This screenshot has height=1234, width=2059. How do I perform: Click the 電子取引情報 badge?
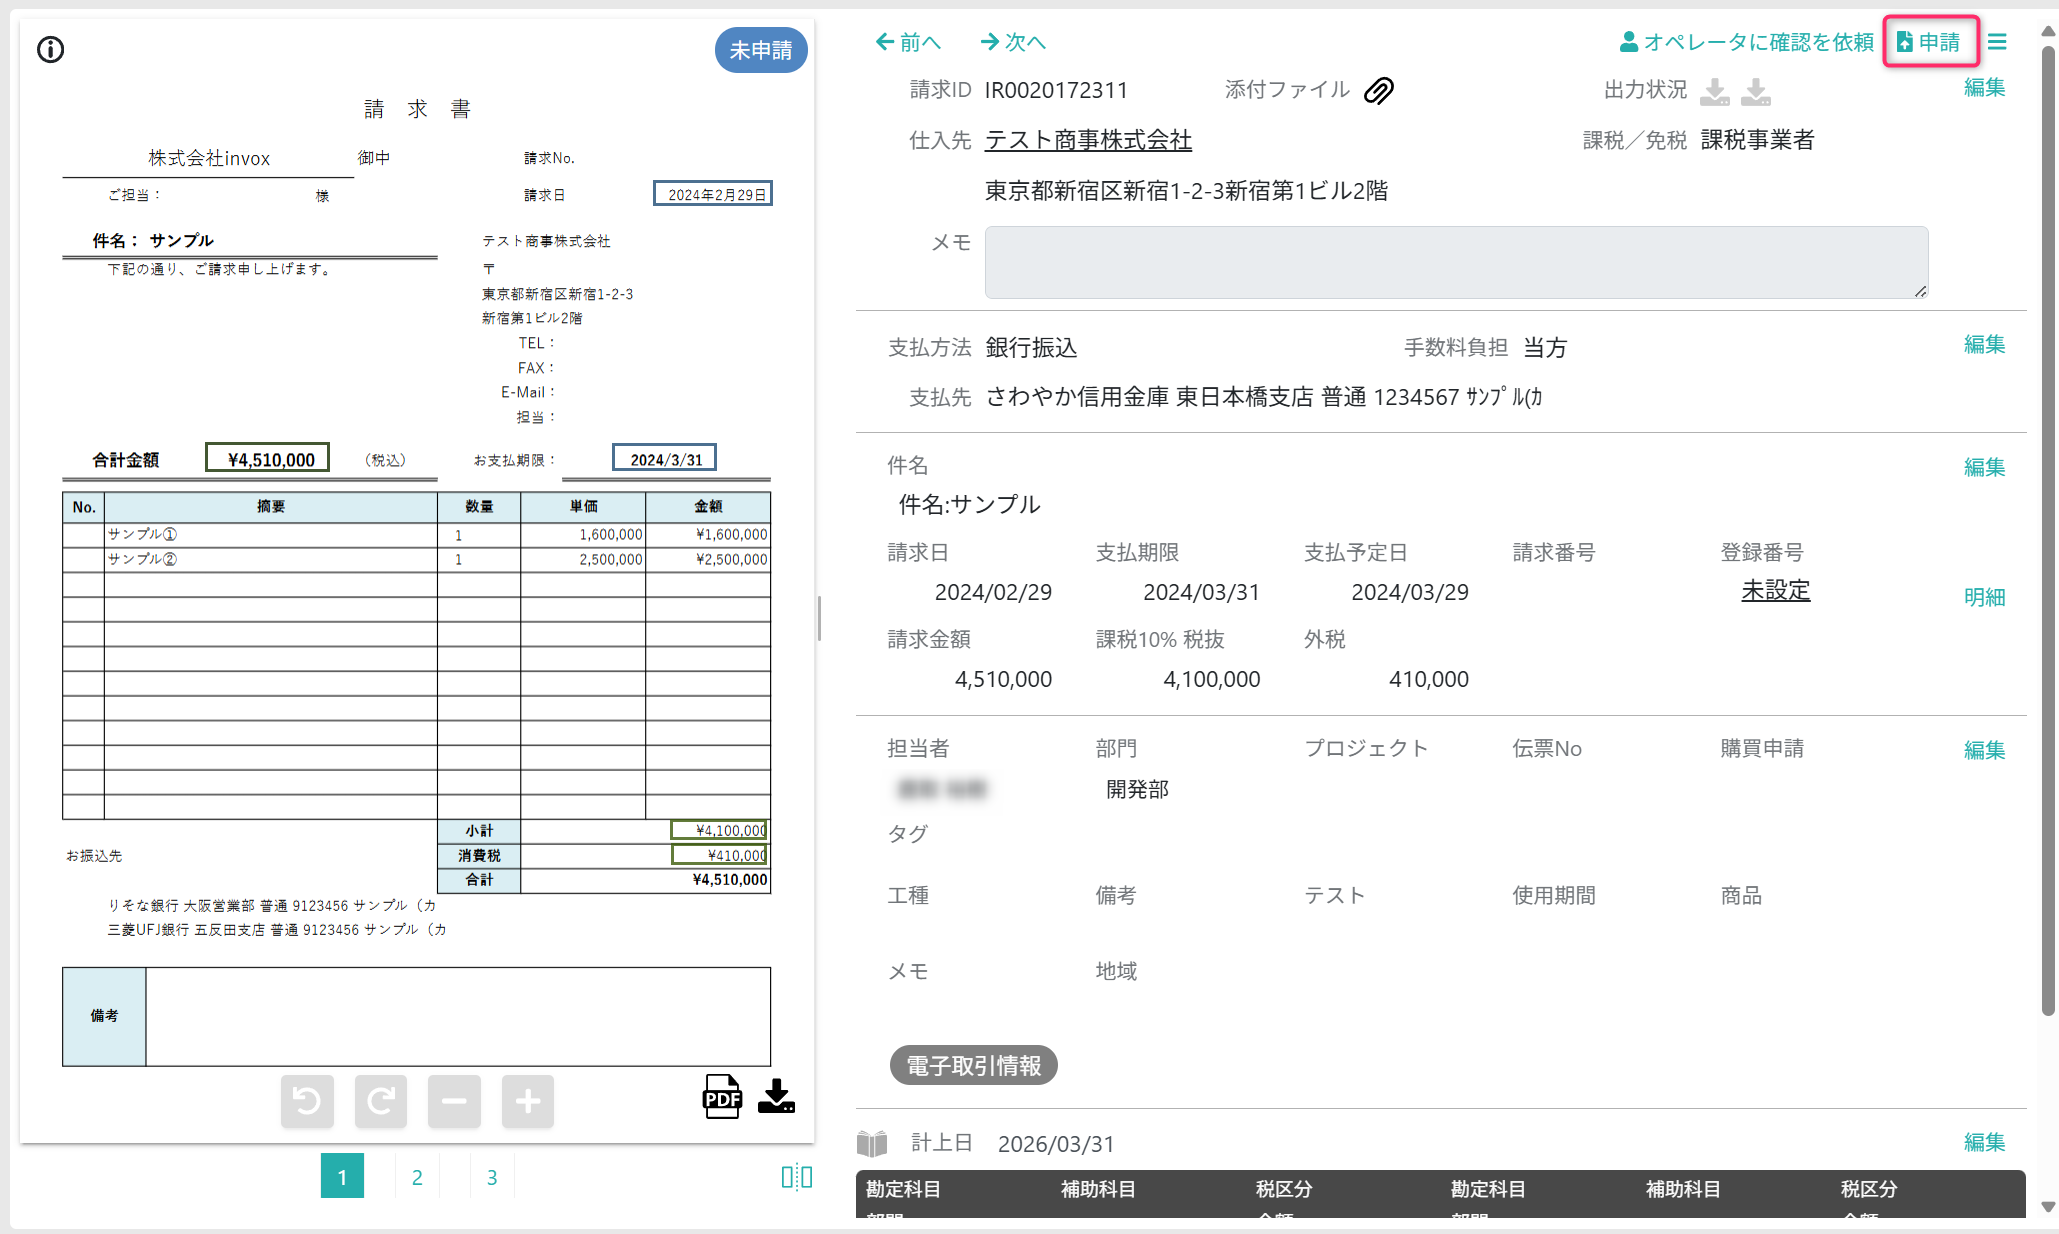(x=973, y=1066)
